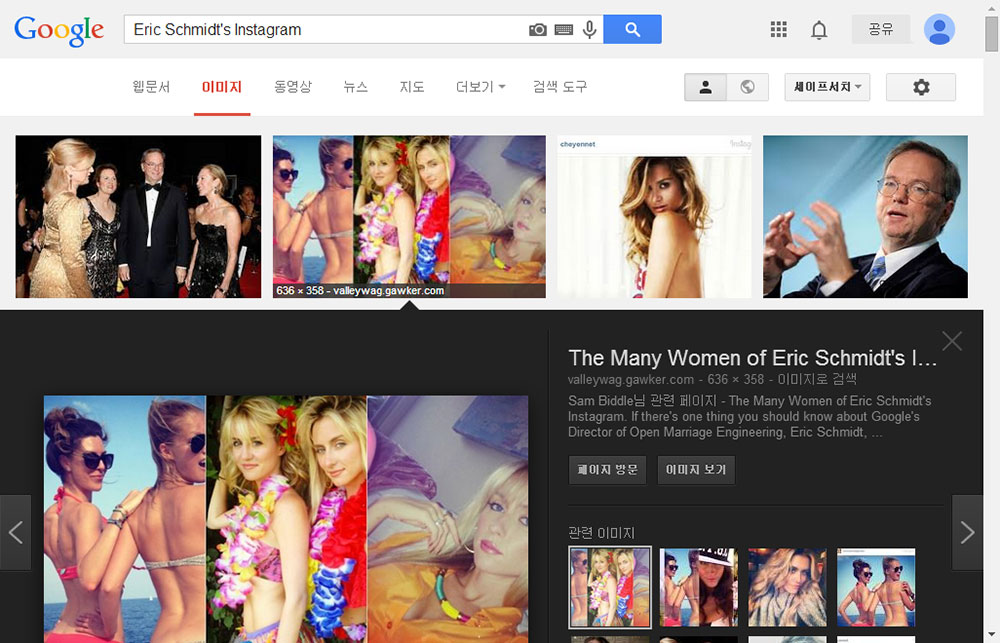Screen dimensions: 1000x643
Task: Click the page vertical scrollbar thumb
Action: 992,34
